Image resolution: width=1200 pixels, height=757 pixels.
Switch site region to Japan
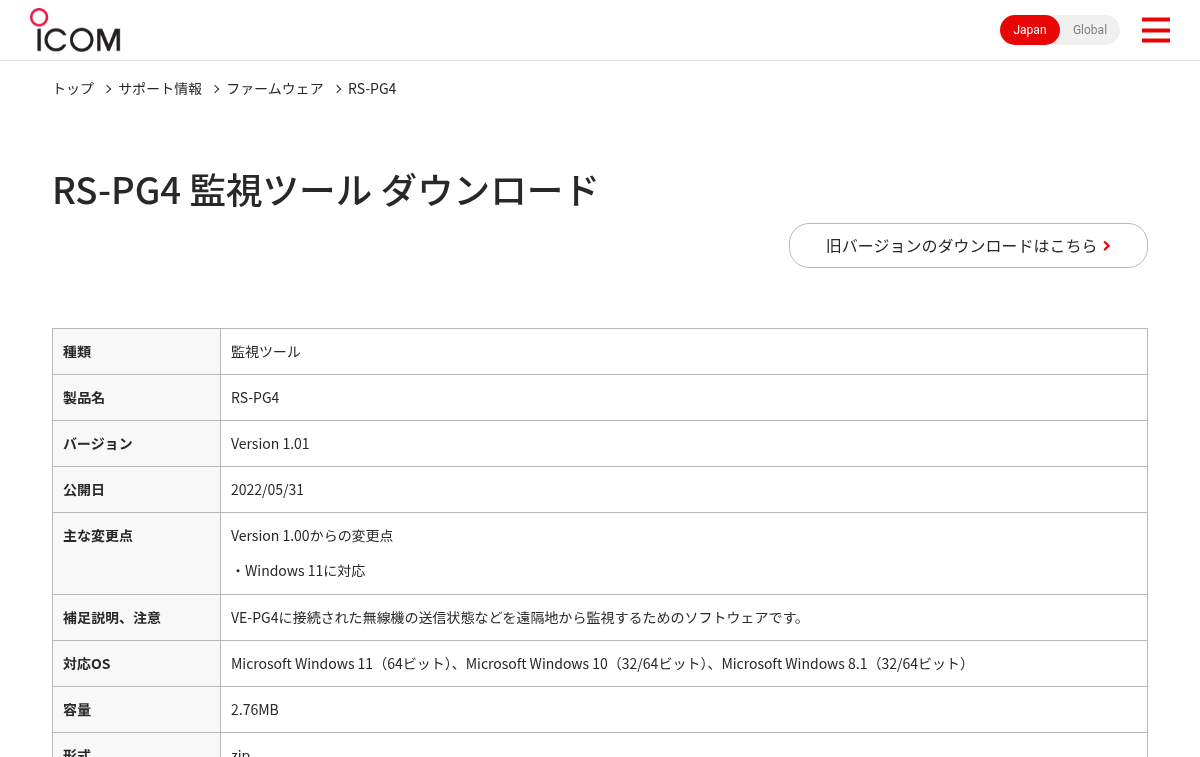click(1030, 30)
